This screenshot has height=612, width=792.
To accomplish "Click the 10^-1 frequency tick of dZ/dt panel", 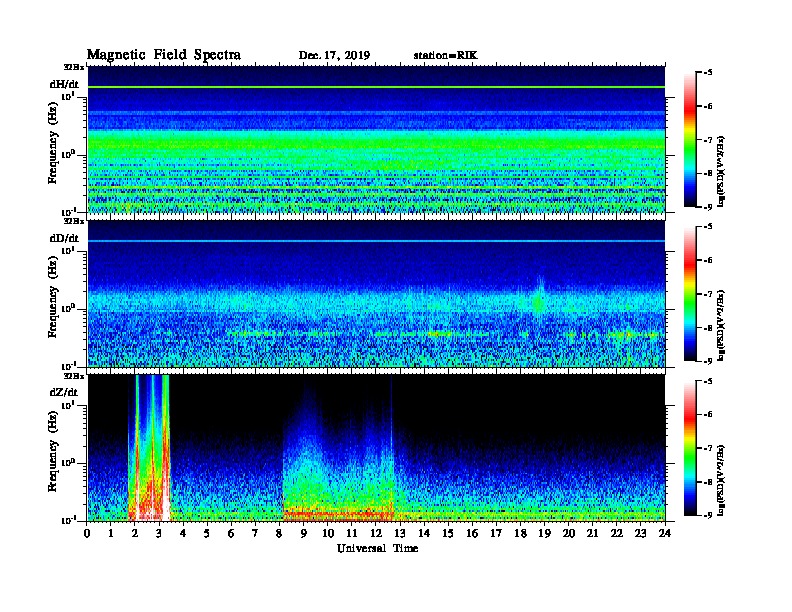I will click(x=68, y=520).
